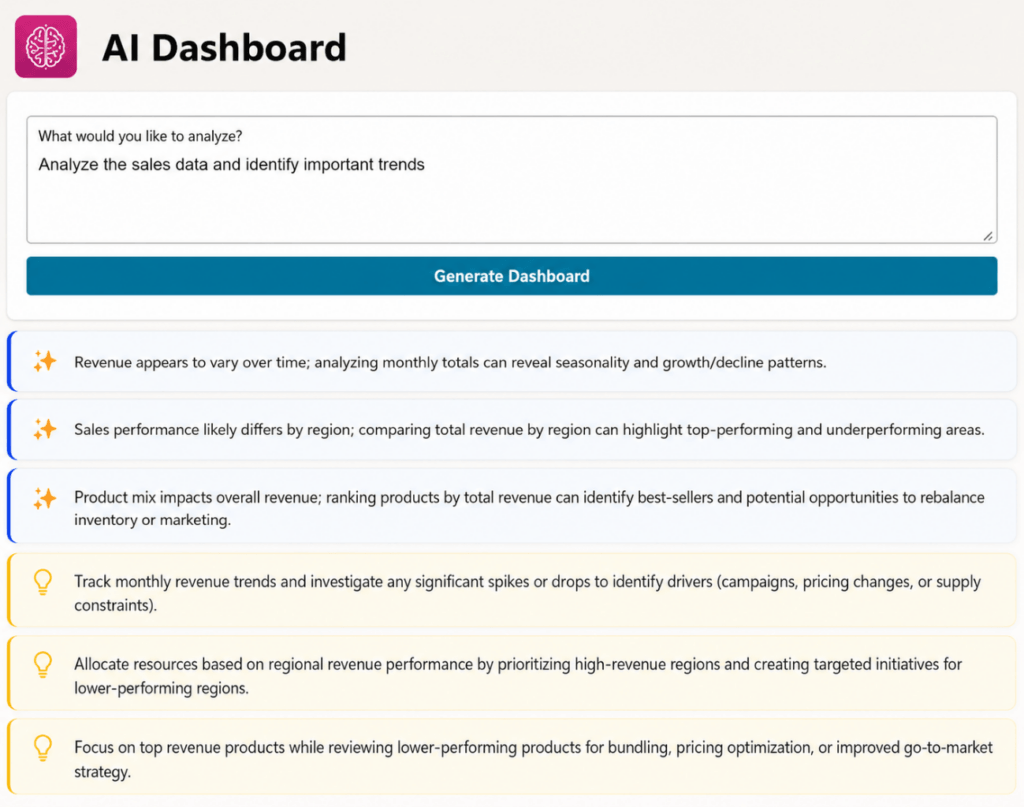
Task: Click the sparkle icon beside region performance insight
Action: pyautogui.click(x=45, y=429)
